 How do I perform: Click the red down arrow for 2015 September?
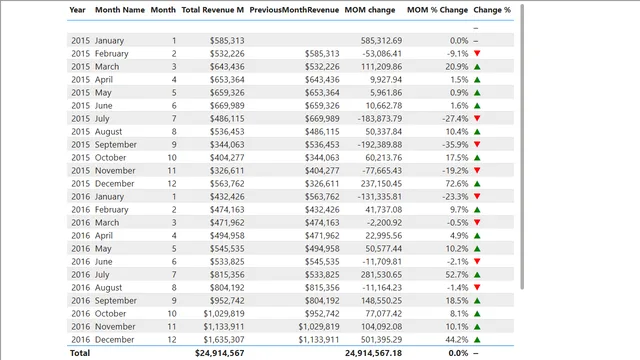[477, 144]
